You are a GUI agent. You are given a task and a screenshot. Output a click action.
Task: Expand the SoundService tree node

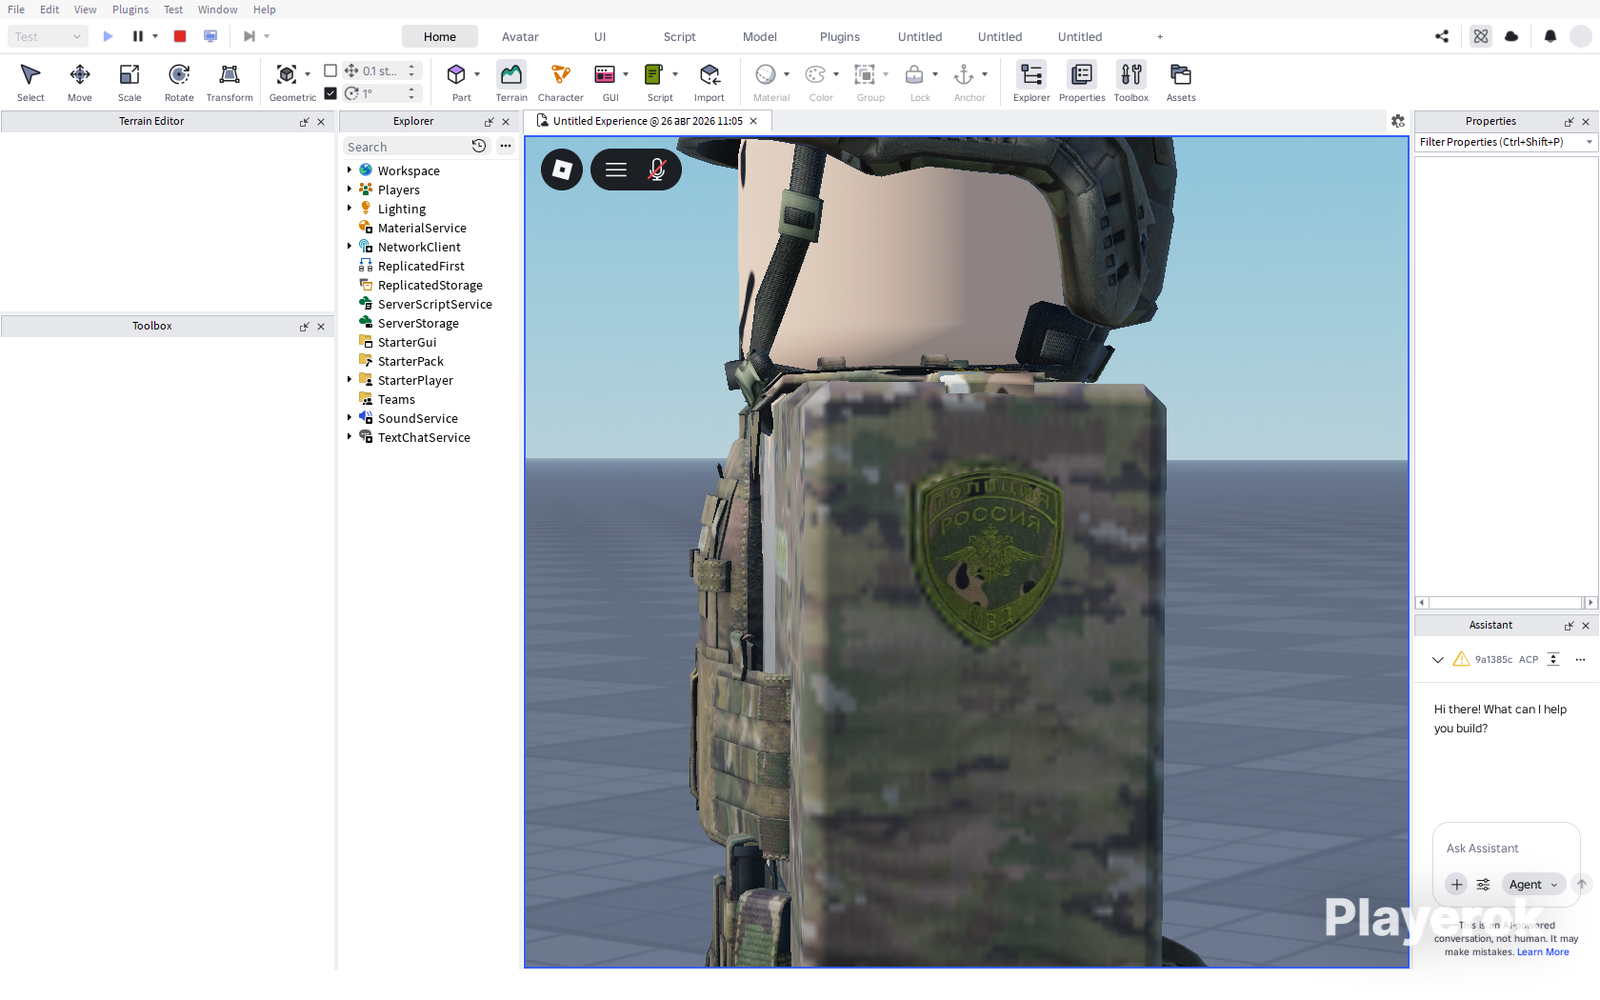(x=349, y=417)
